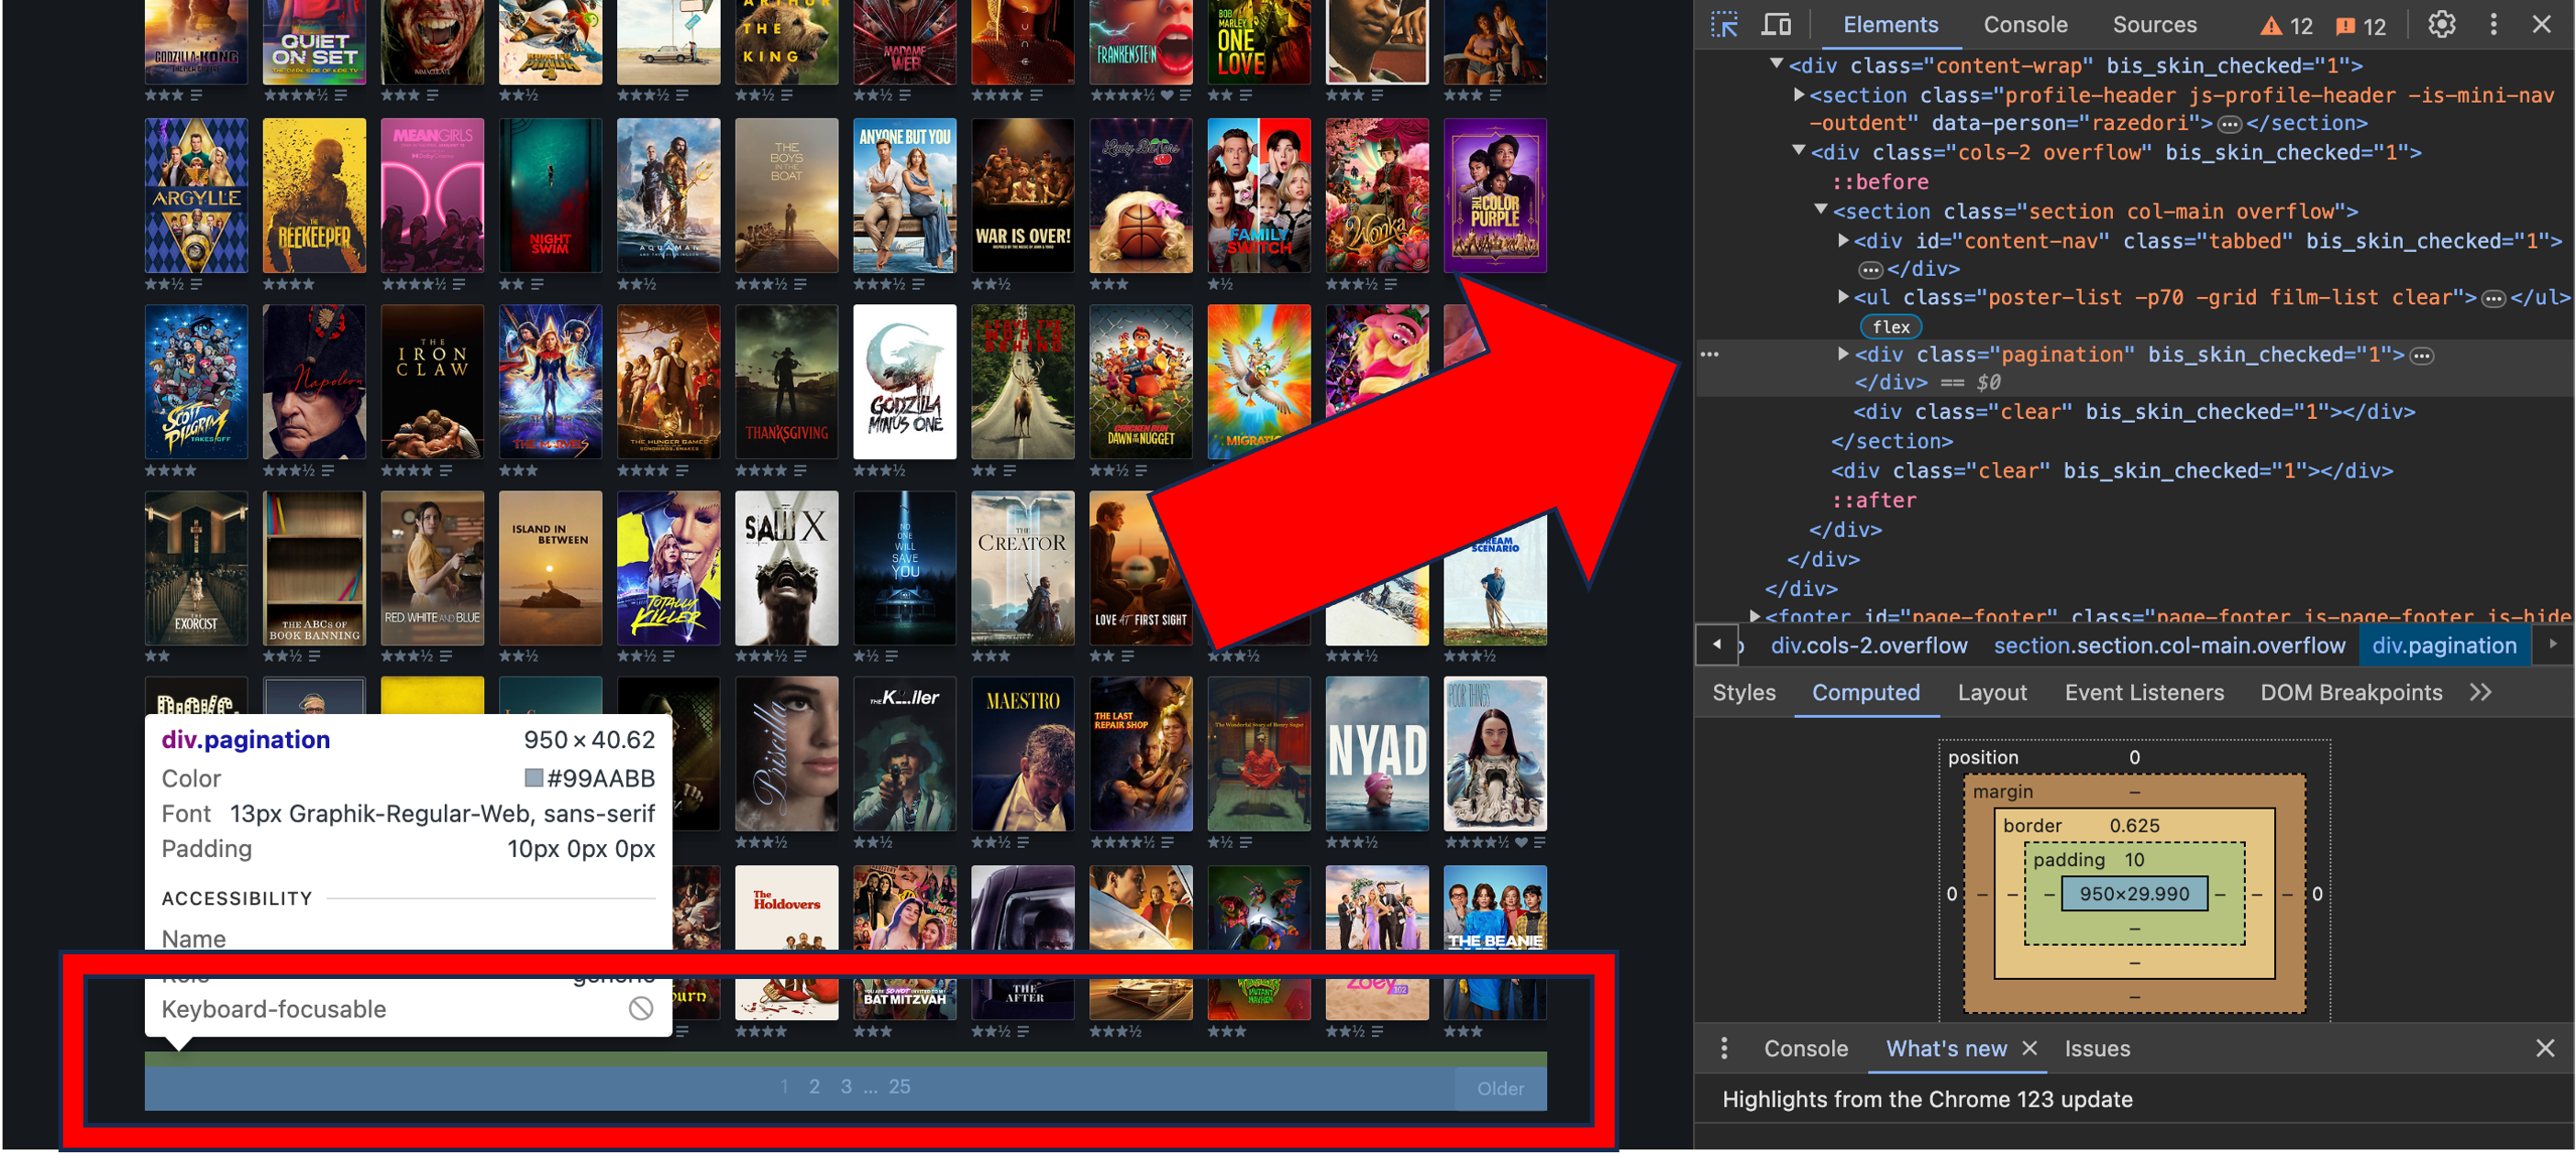2576x1155 pixels.
Task: Select div.pagination in the breadcrumb bar
Action: click(x=2444, y=645)
